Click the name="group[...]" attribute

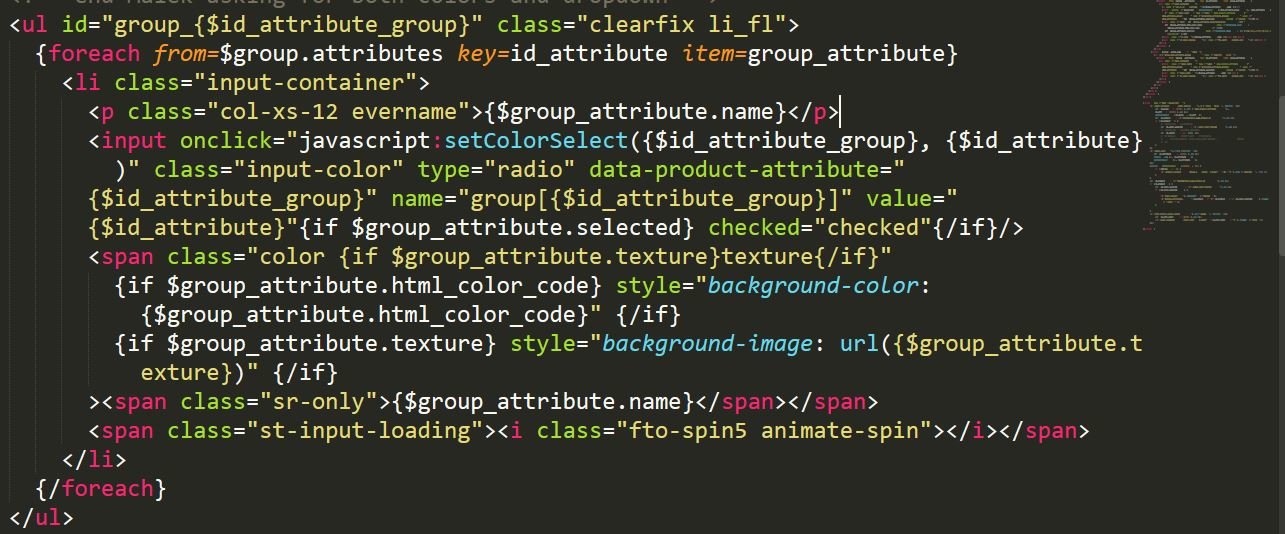point(622,198)
